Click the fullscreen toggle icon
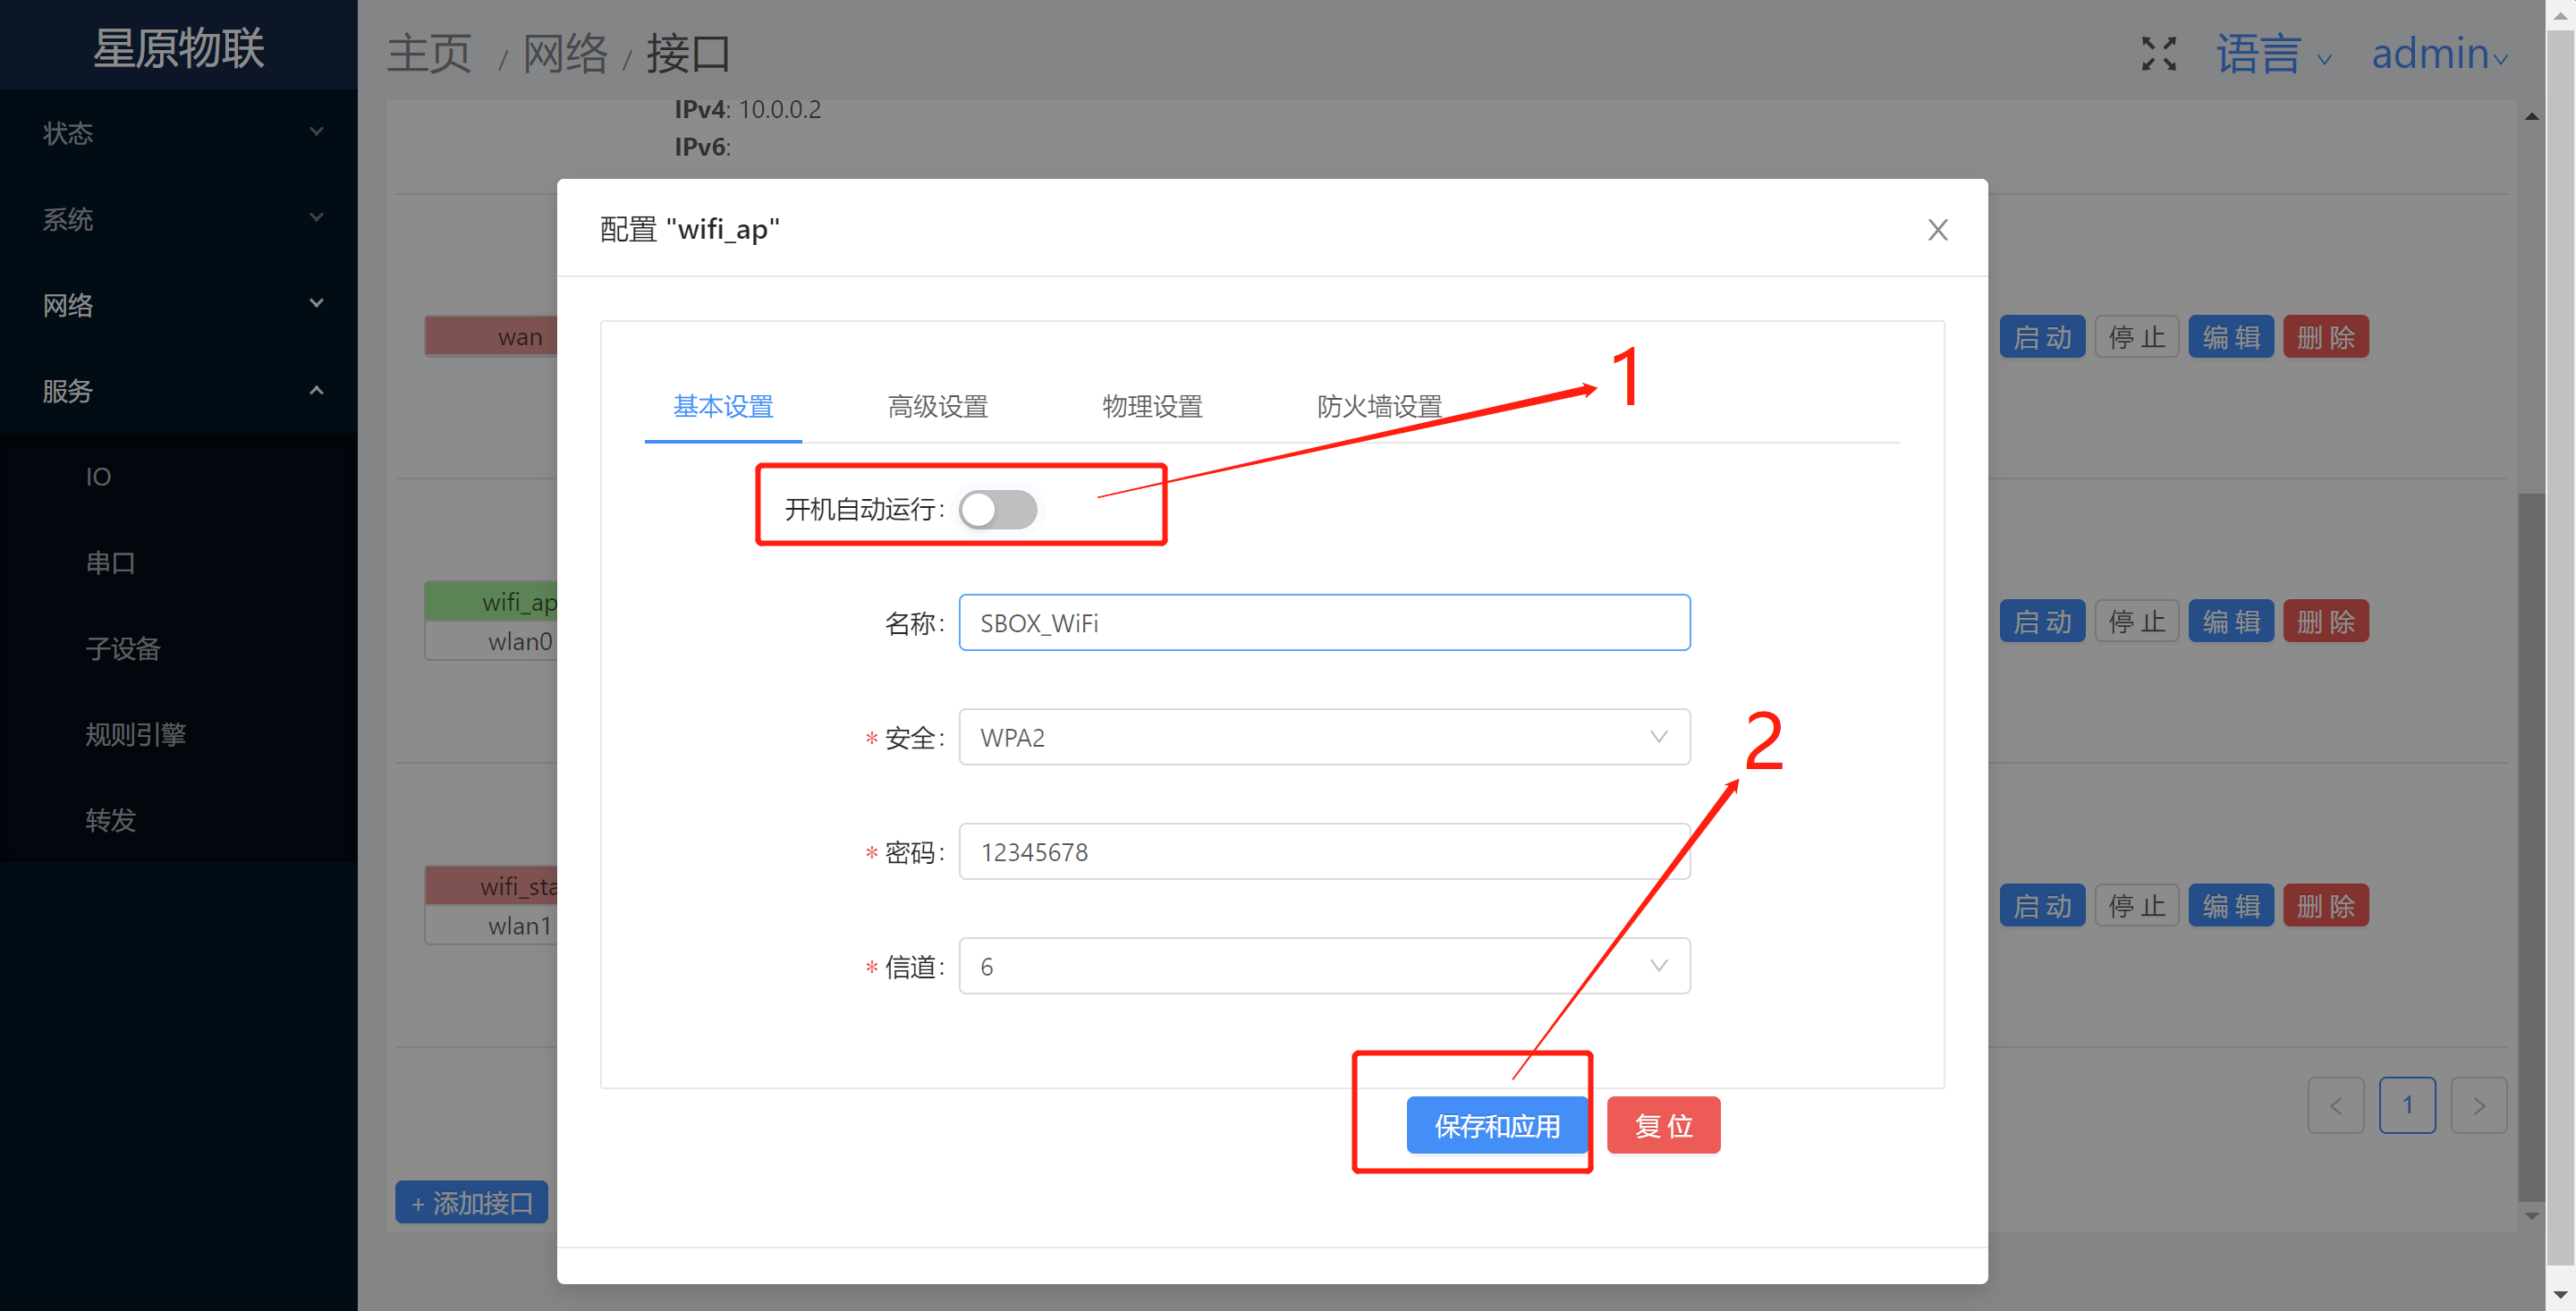Viewport: 2576px width, 1311px height. click(x=2158, y=54)
